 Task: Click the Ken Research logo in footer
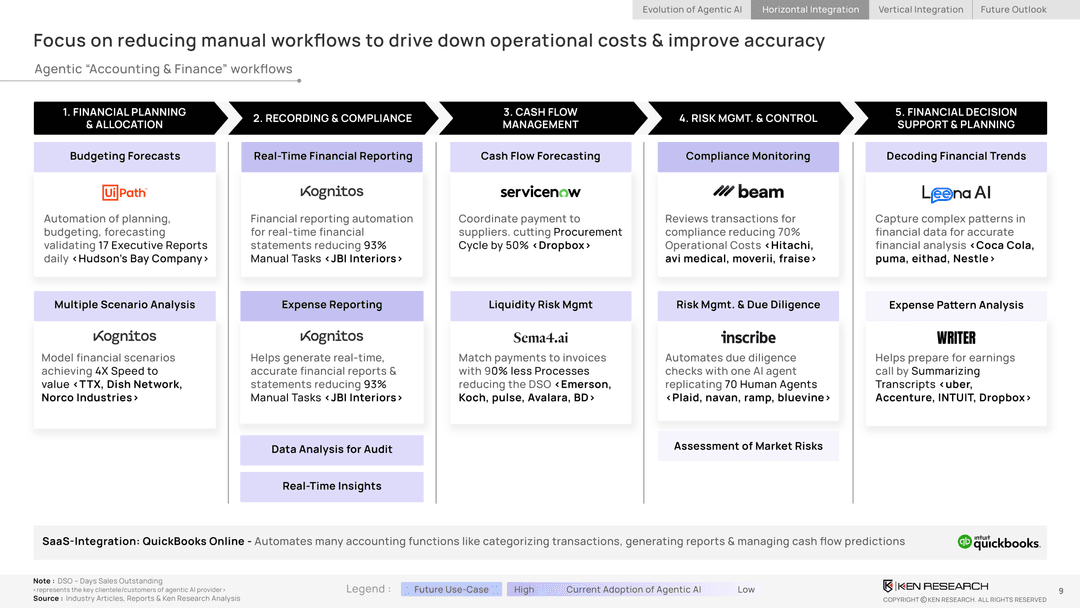(935, 586)
